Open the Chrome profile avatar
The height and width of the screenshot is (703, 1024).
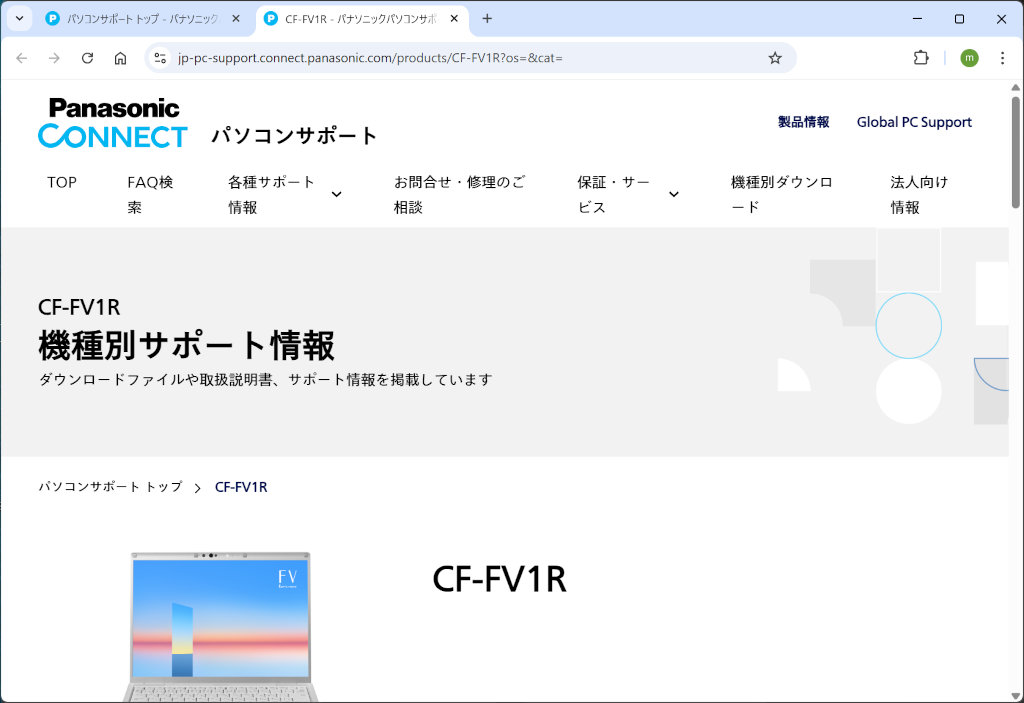(969, 58)
